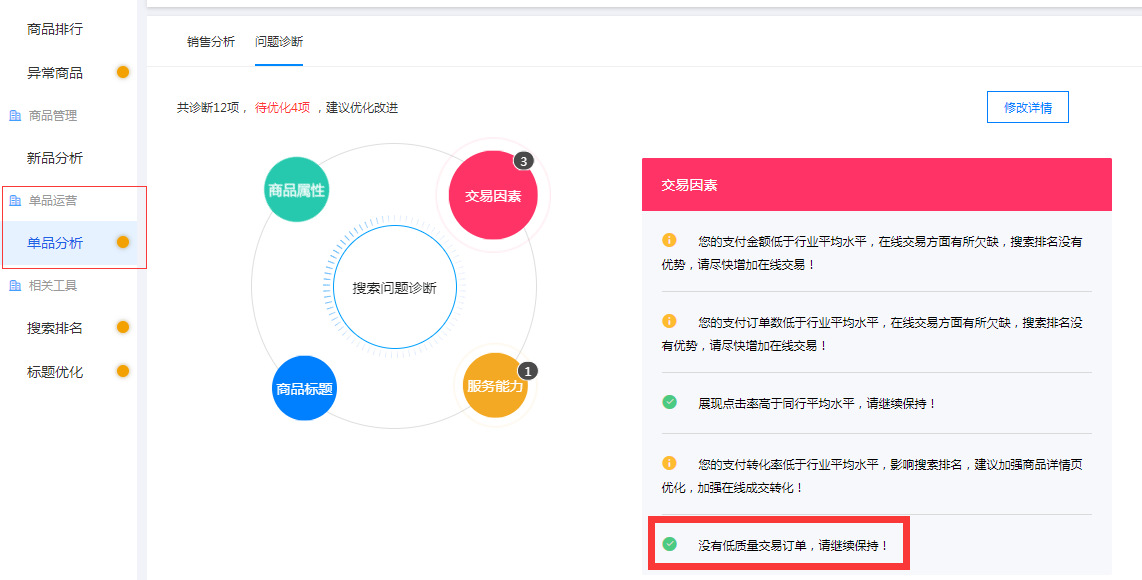1142x580 pixels.
Task: Open 商品排行 in the sidebar
Action: (x=55, y=29)
